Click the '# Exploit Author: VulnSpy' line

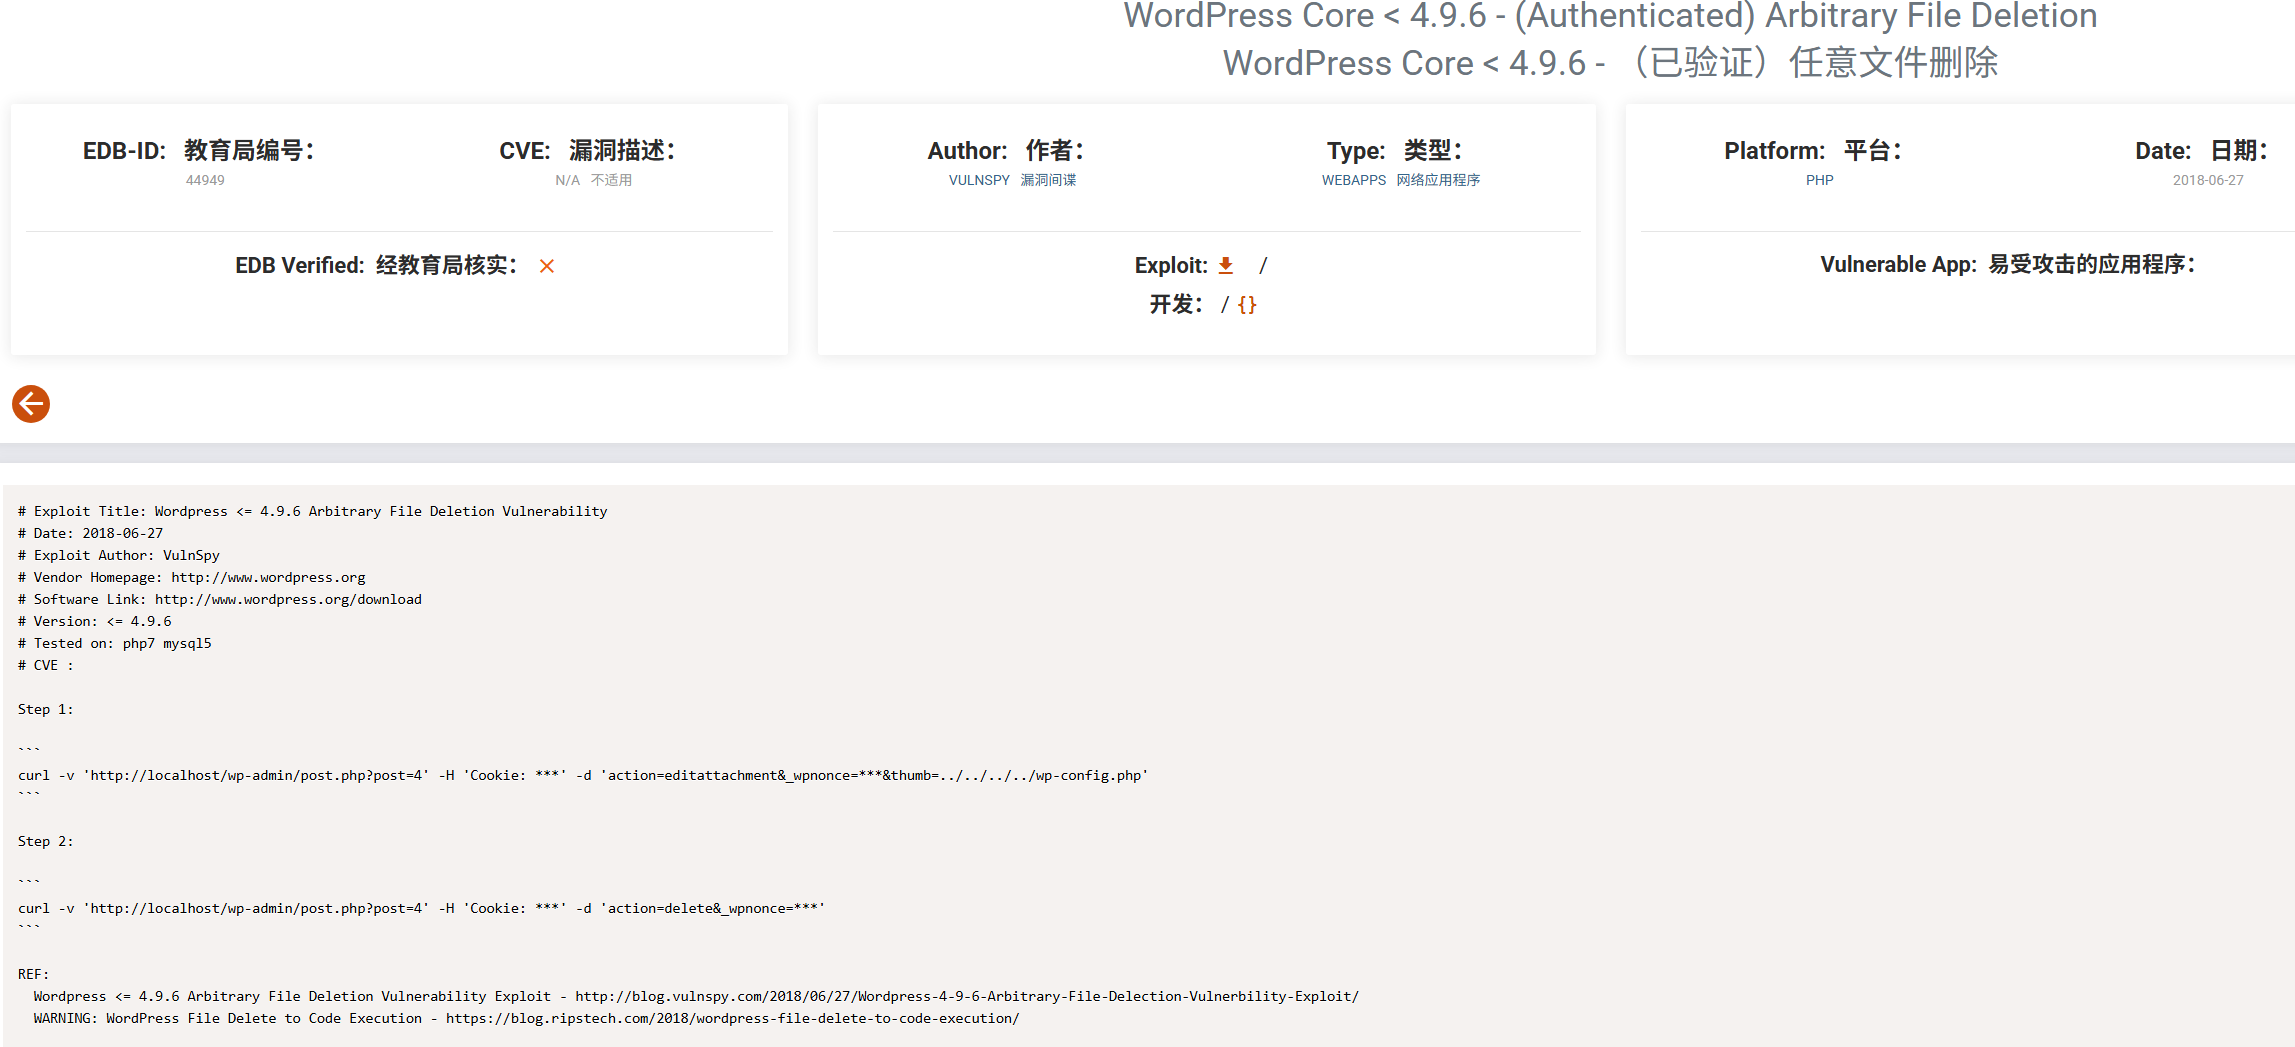pos(118,555)
